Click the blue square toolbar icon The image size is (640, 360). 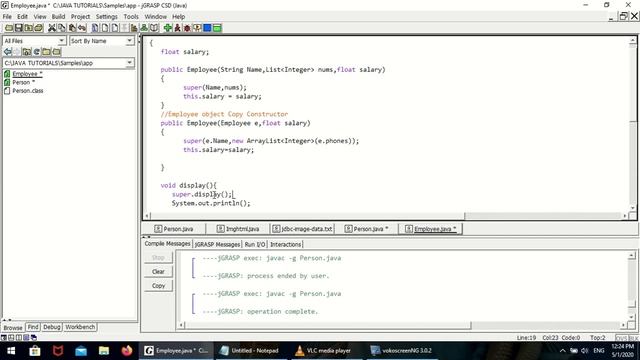pyautogui.click(x=207, y=28)
